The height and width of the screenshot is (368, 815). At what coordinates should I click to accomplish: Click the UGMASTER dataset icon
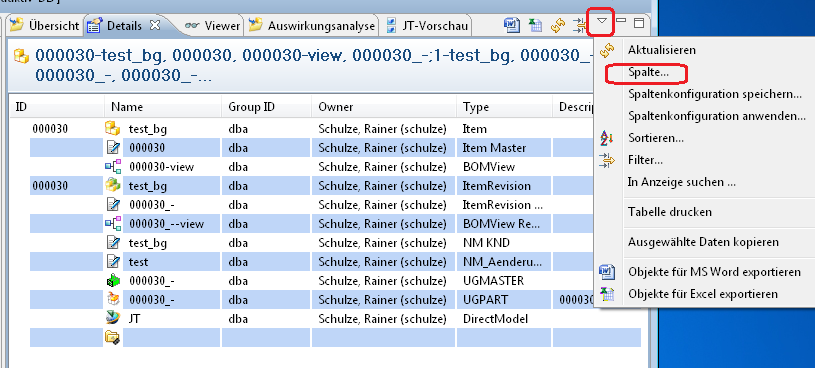(x=113, y=281)
